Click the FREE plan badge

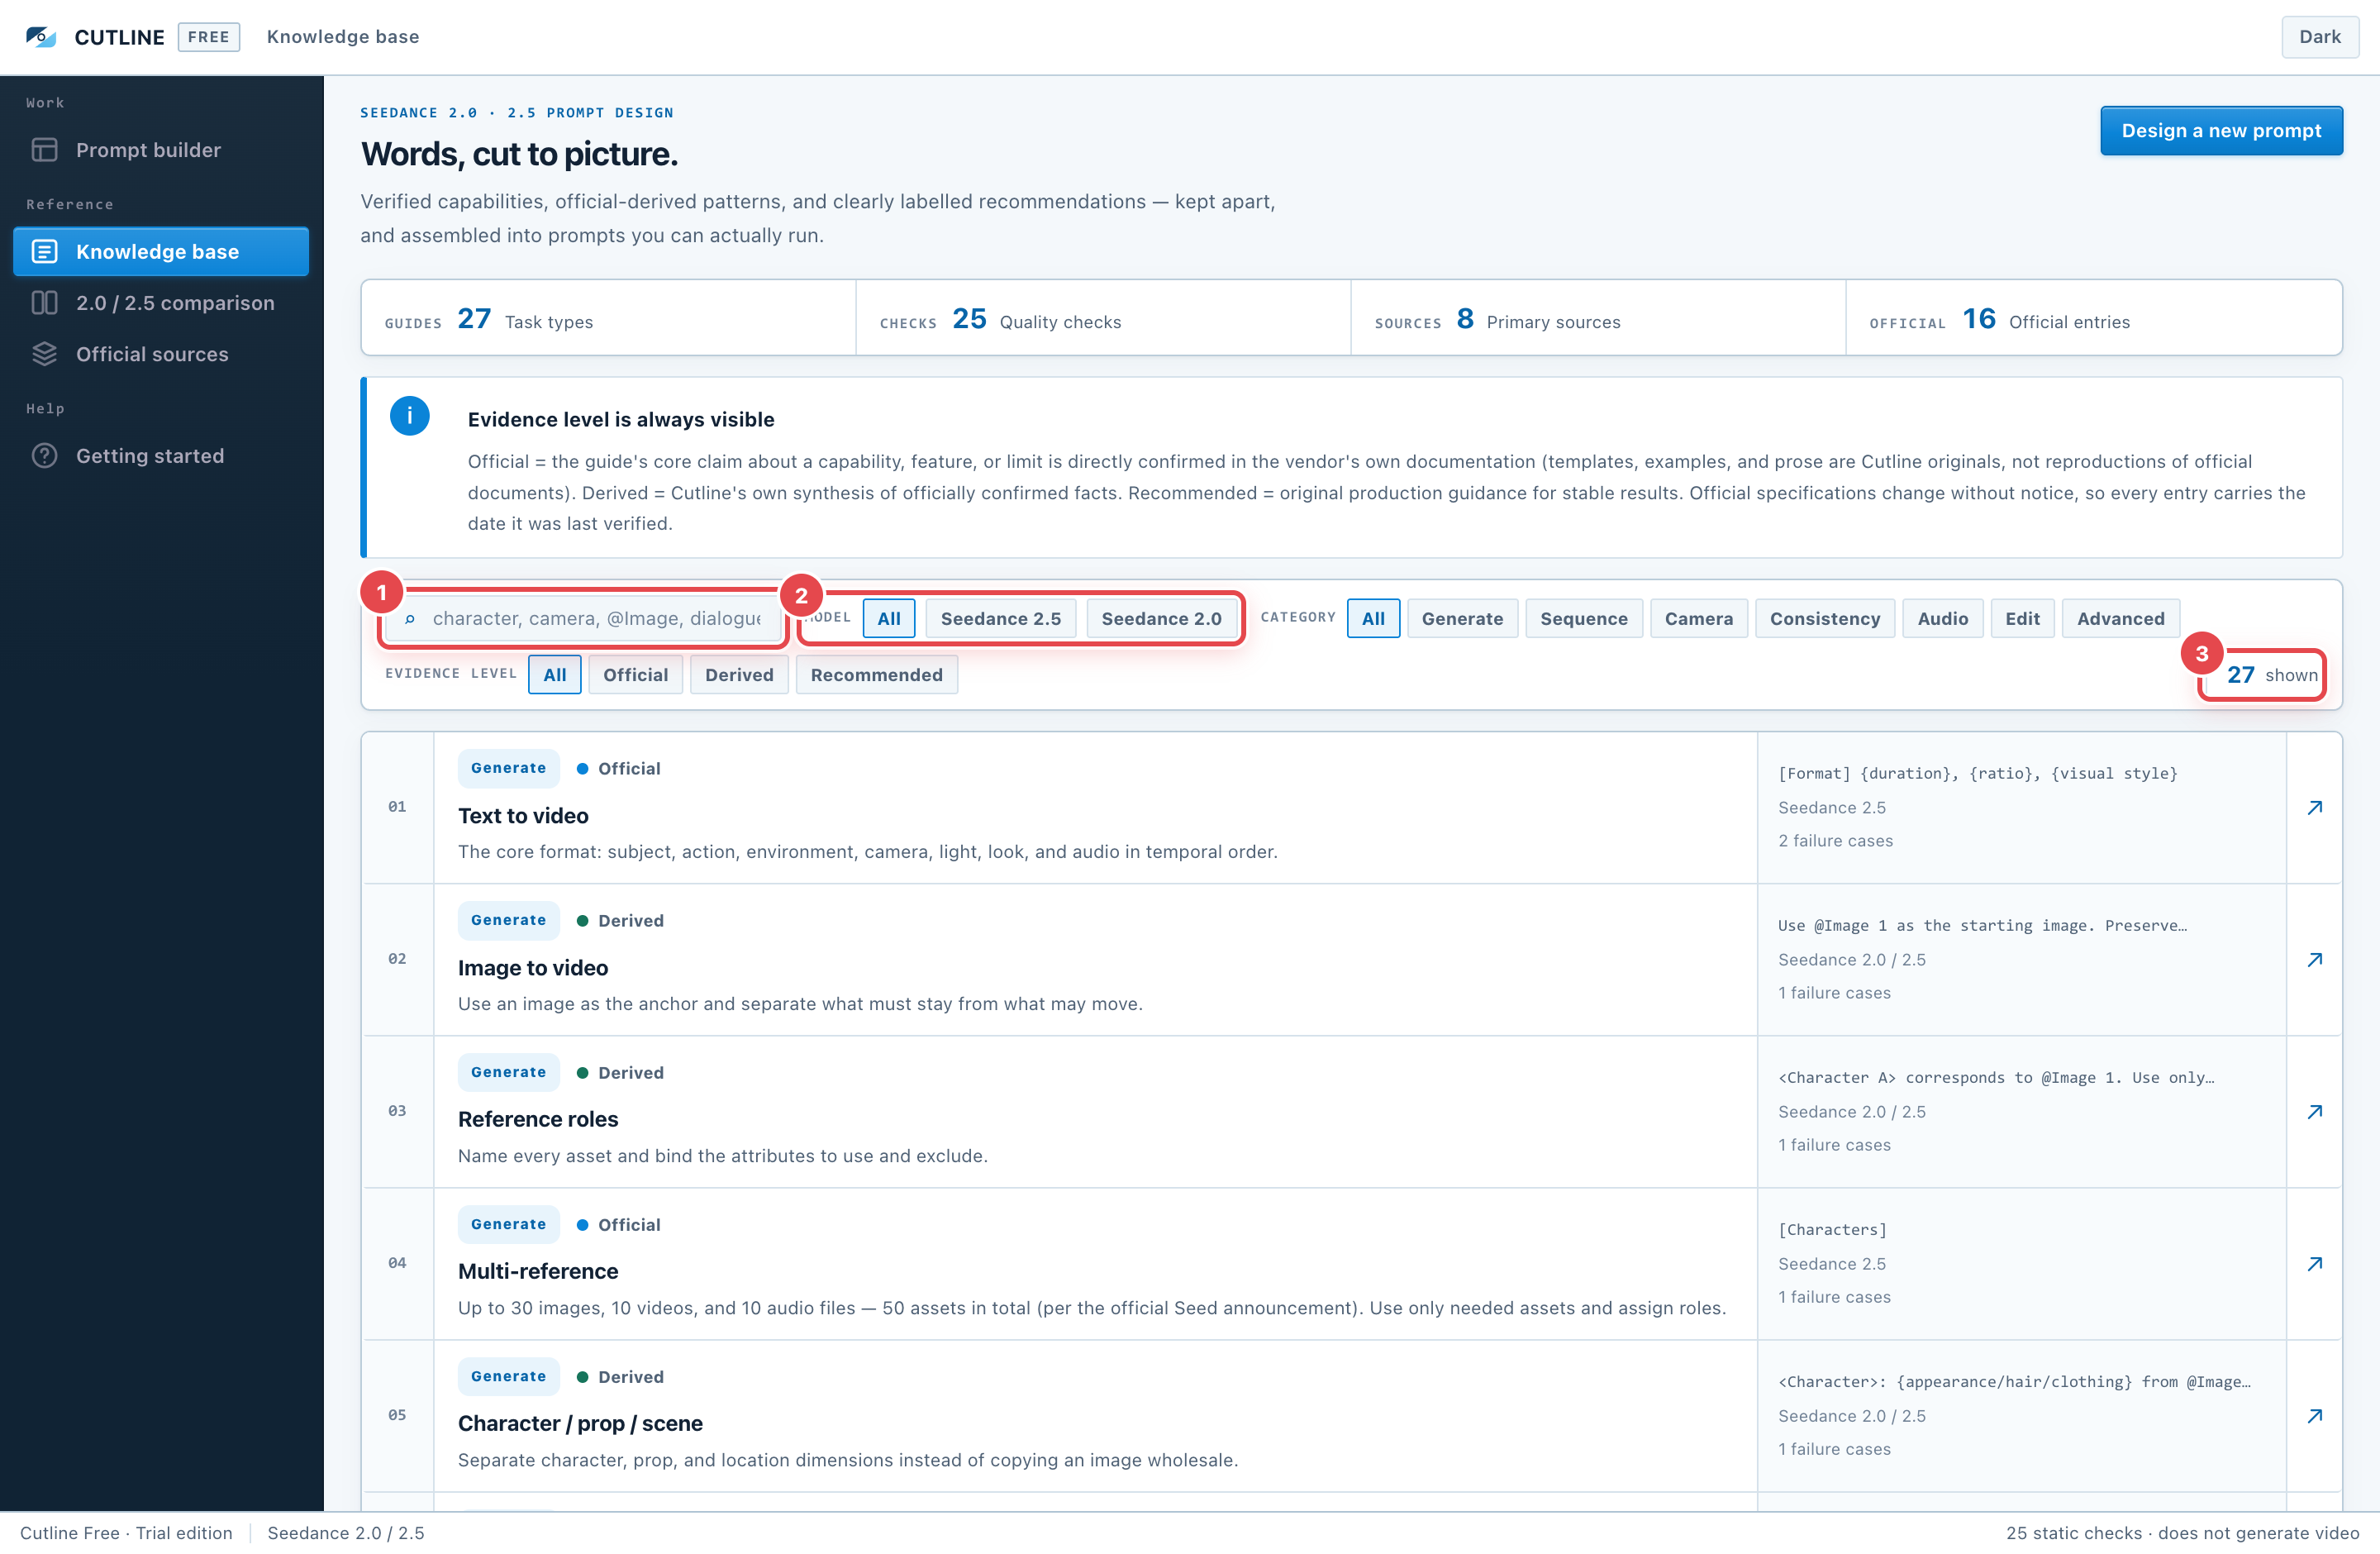[208, 37]
